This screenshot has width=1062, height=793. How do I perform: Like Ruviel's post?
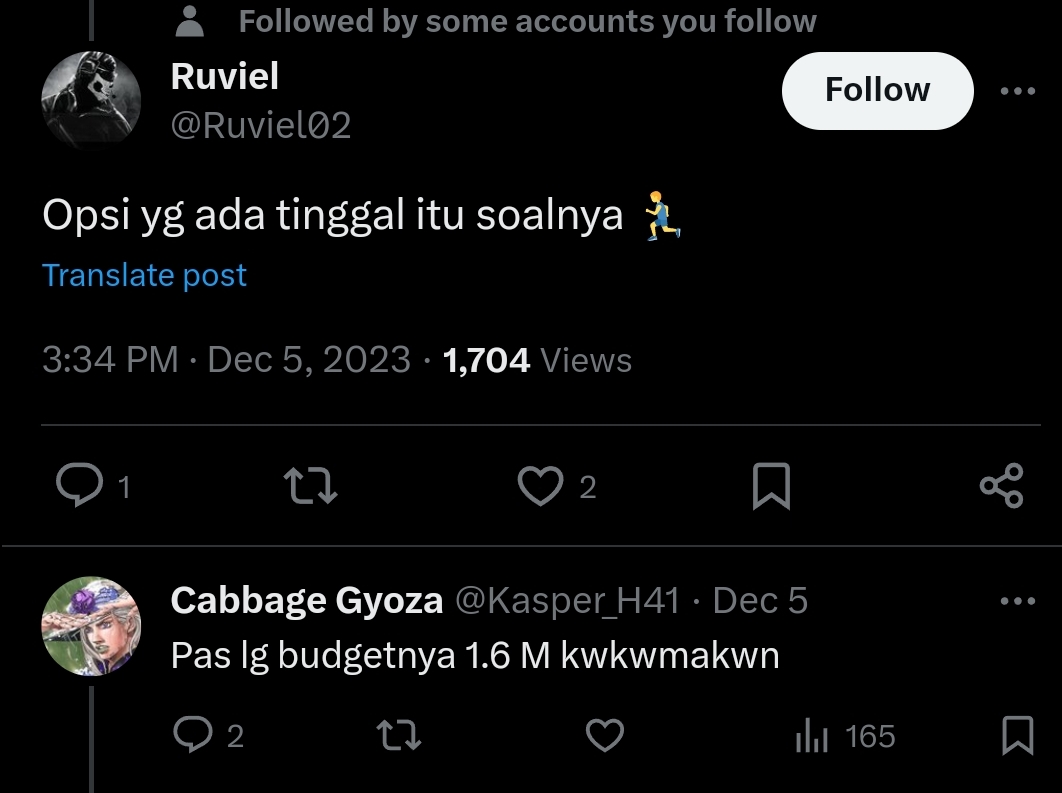point(541,486)
